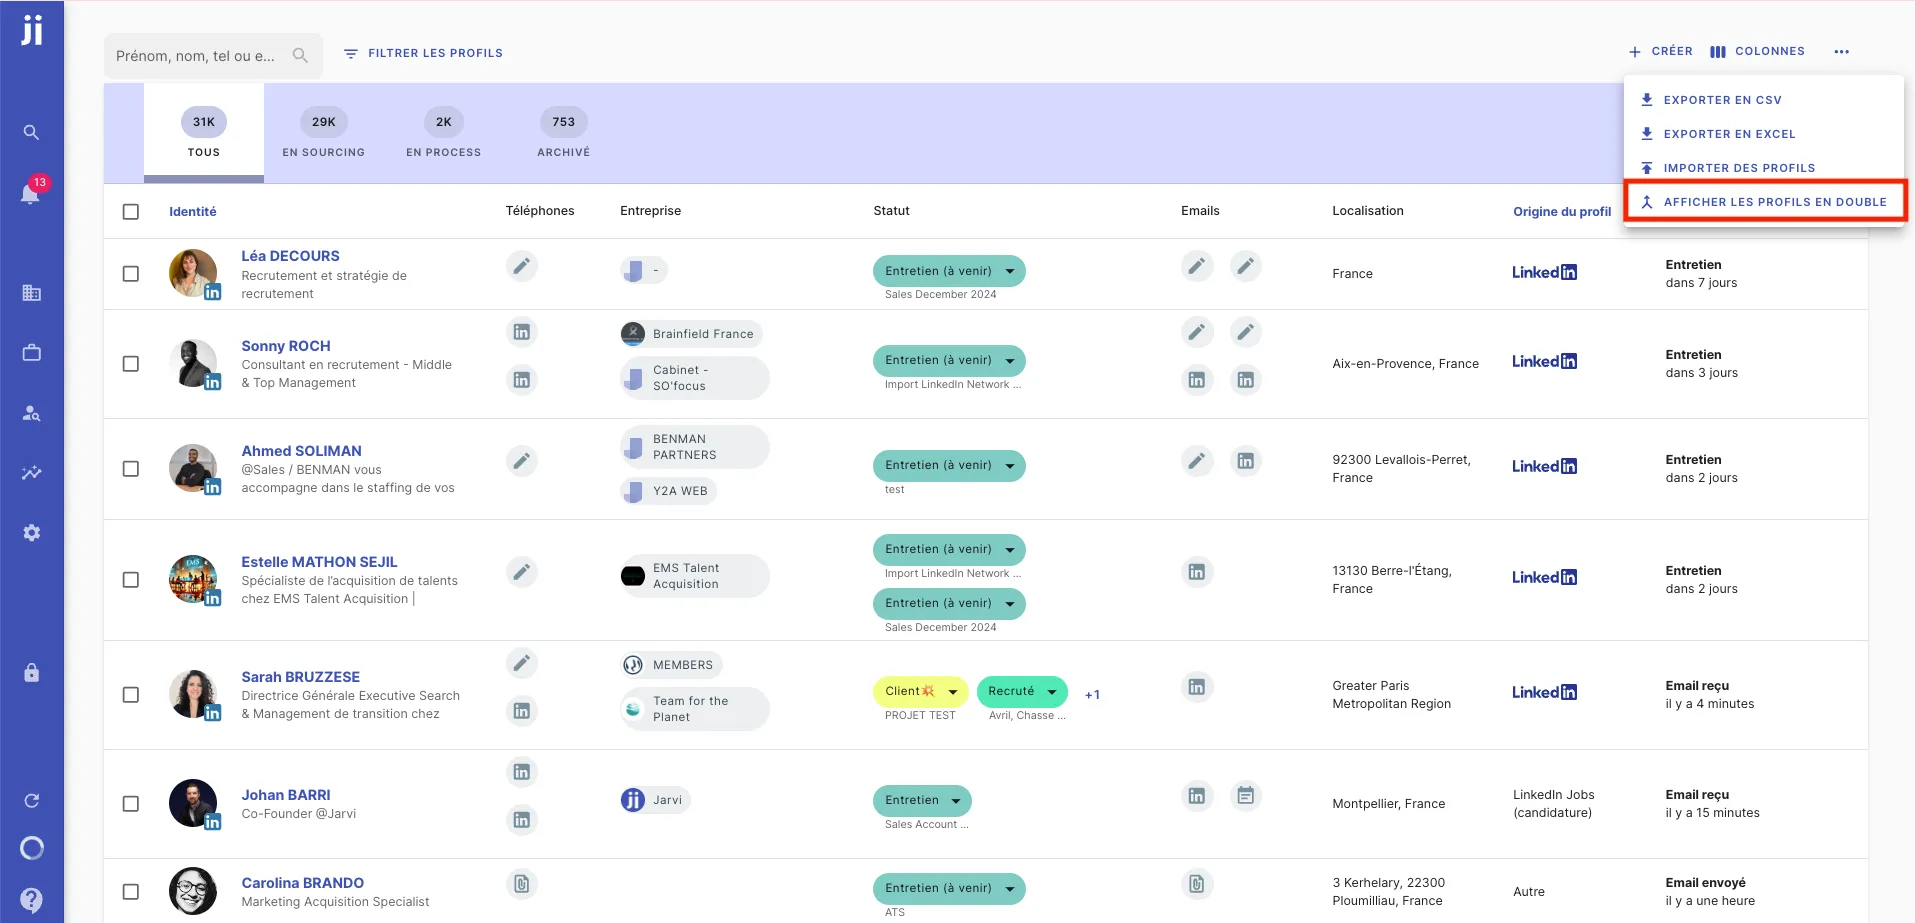This screenshot has width=1915, height=923.
Task: Expand Ahmed SOLIMAN's Entretien status dropdown
Action: coord(1011,465)
